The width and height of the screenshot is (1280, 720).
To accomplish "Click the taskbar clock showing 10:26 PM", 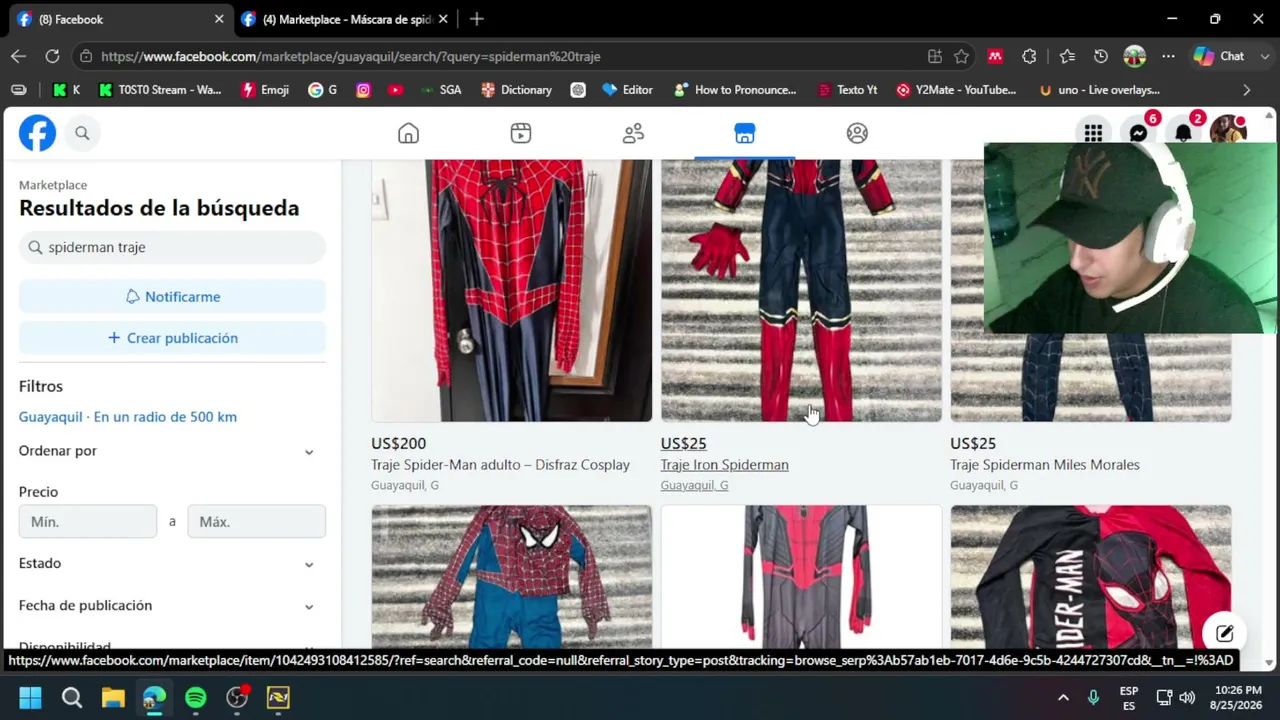I will [x=1237, y=697].
